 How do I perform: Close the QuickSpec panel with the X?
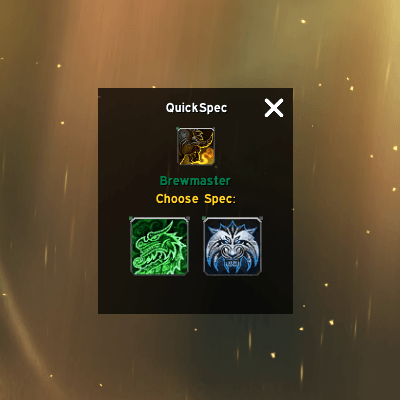(x=274, y=108)
